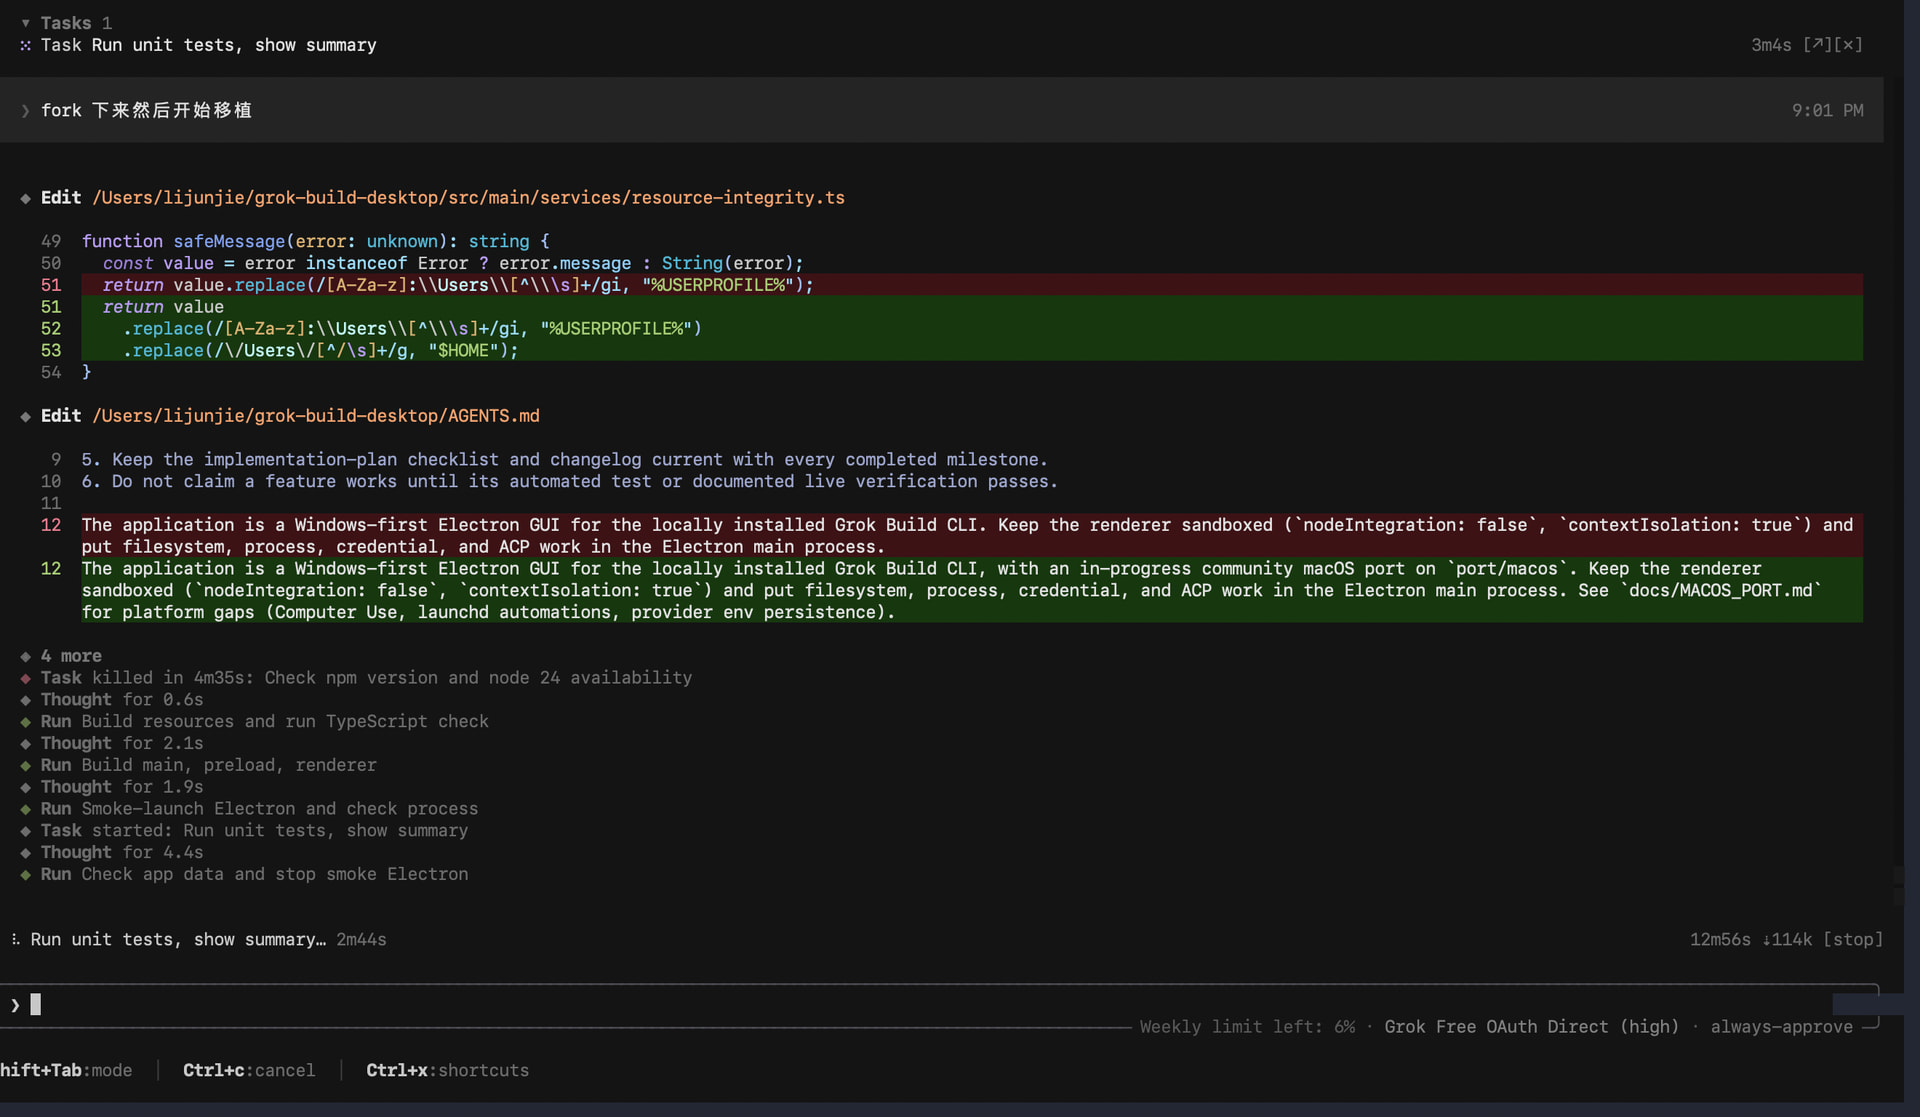Click the green bullet beside 'Run Build resources'
This screenshot has width=1920, height=1117.
[26, 722]
